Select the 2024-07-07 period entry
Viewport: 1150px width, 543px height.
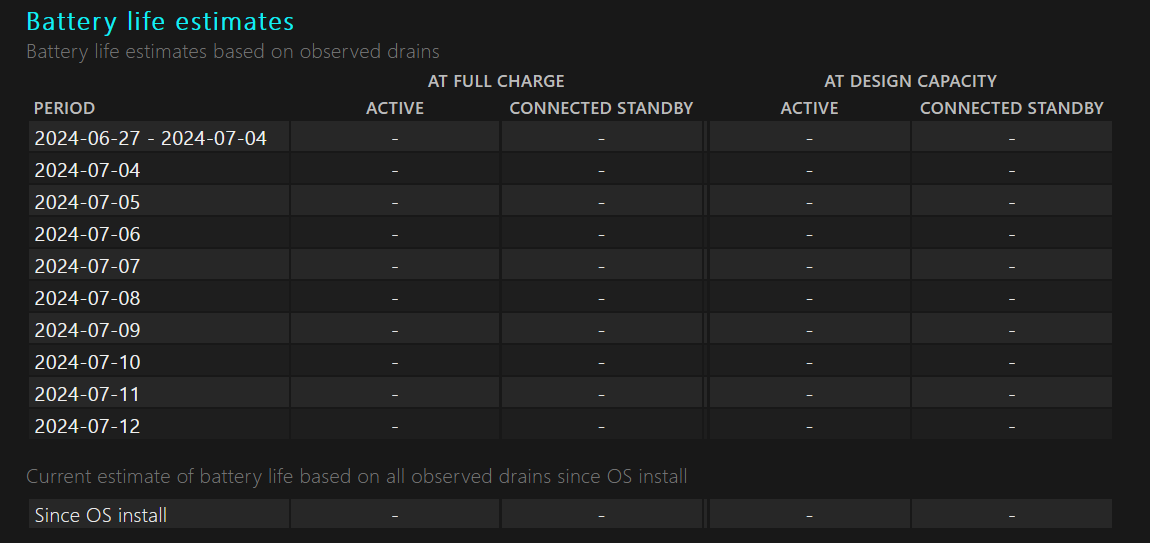88,266
